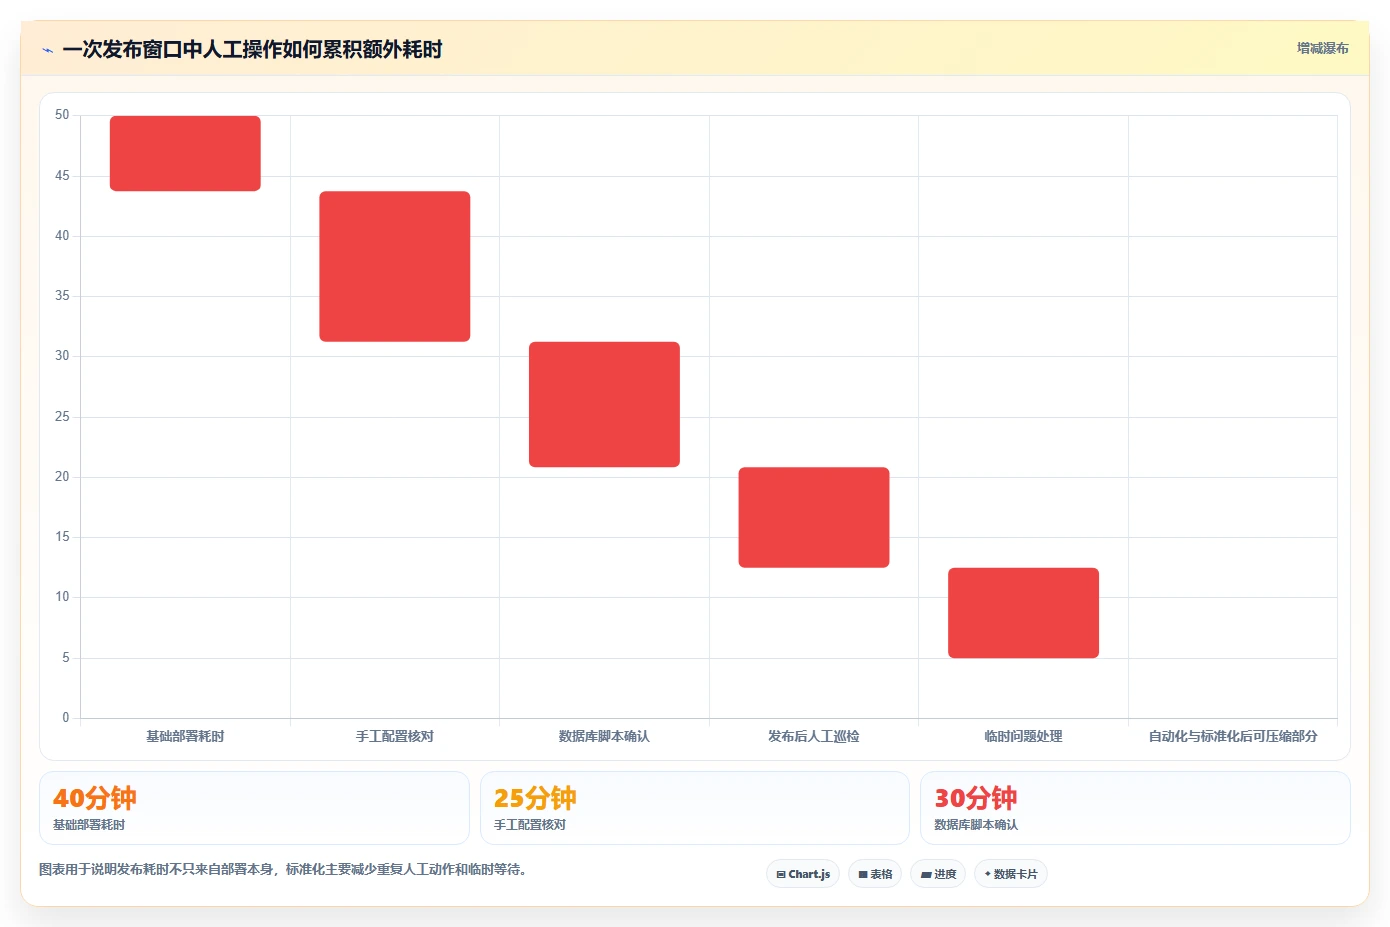Click the footer note starting 图表用于说明
The width and height of the screenshot is (1390, 927).
click(283, 869)
